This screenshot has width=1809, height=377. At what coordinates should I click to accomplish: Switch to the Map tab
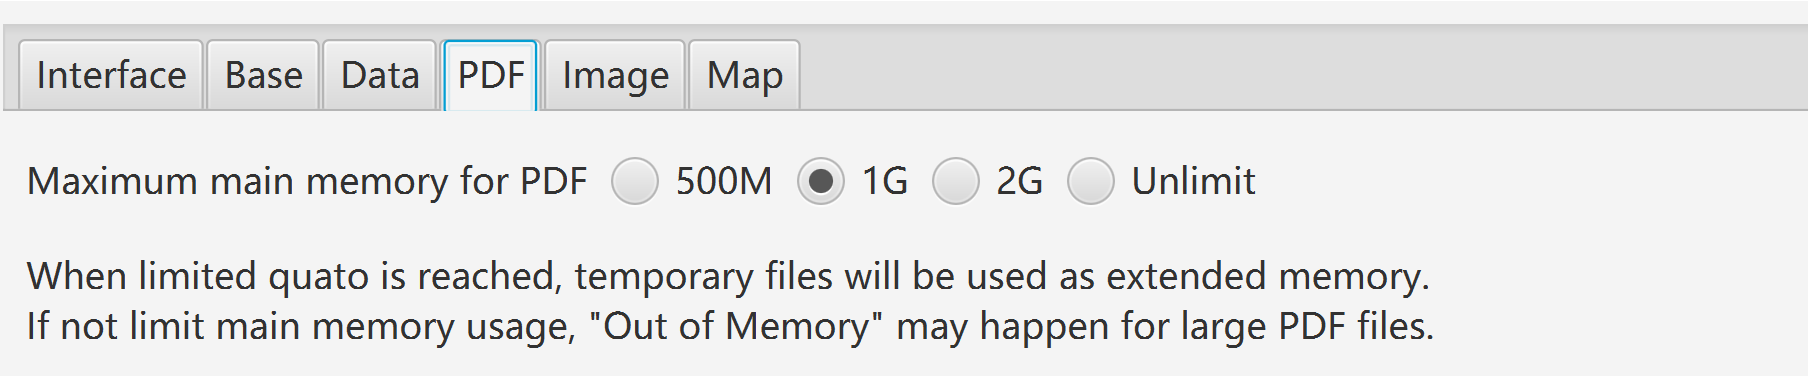[744, 75]
